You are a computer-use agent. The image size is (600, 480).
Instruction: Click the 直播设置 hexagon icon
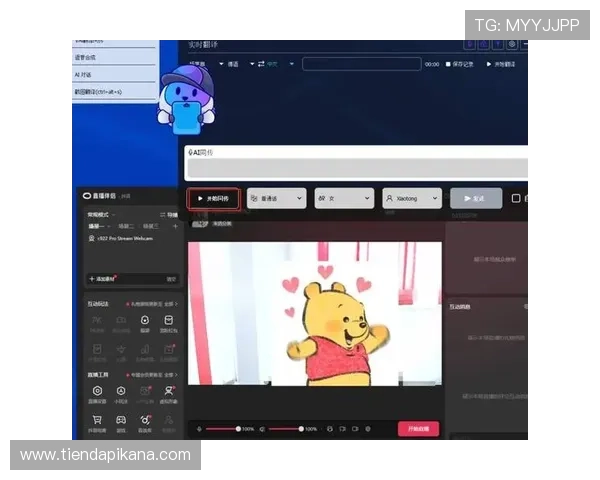[98, 391]
